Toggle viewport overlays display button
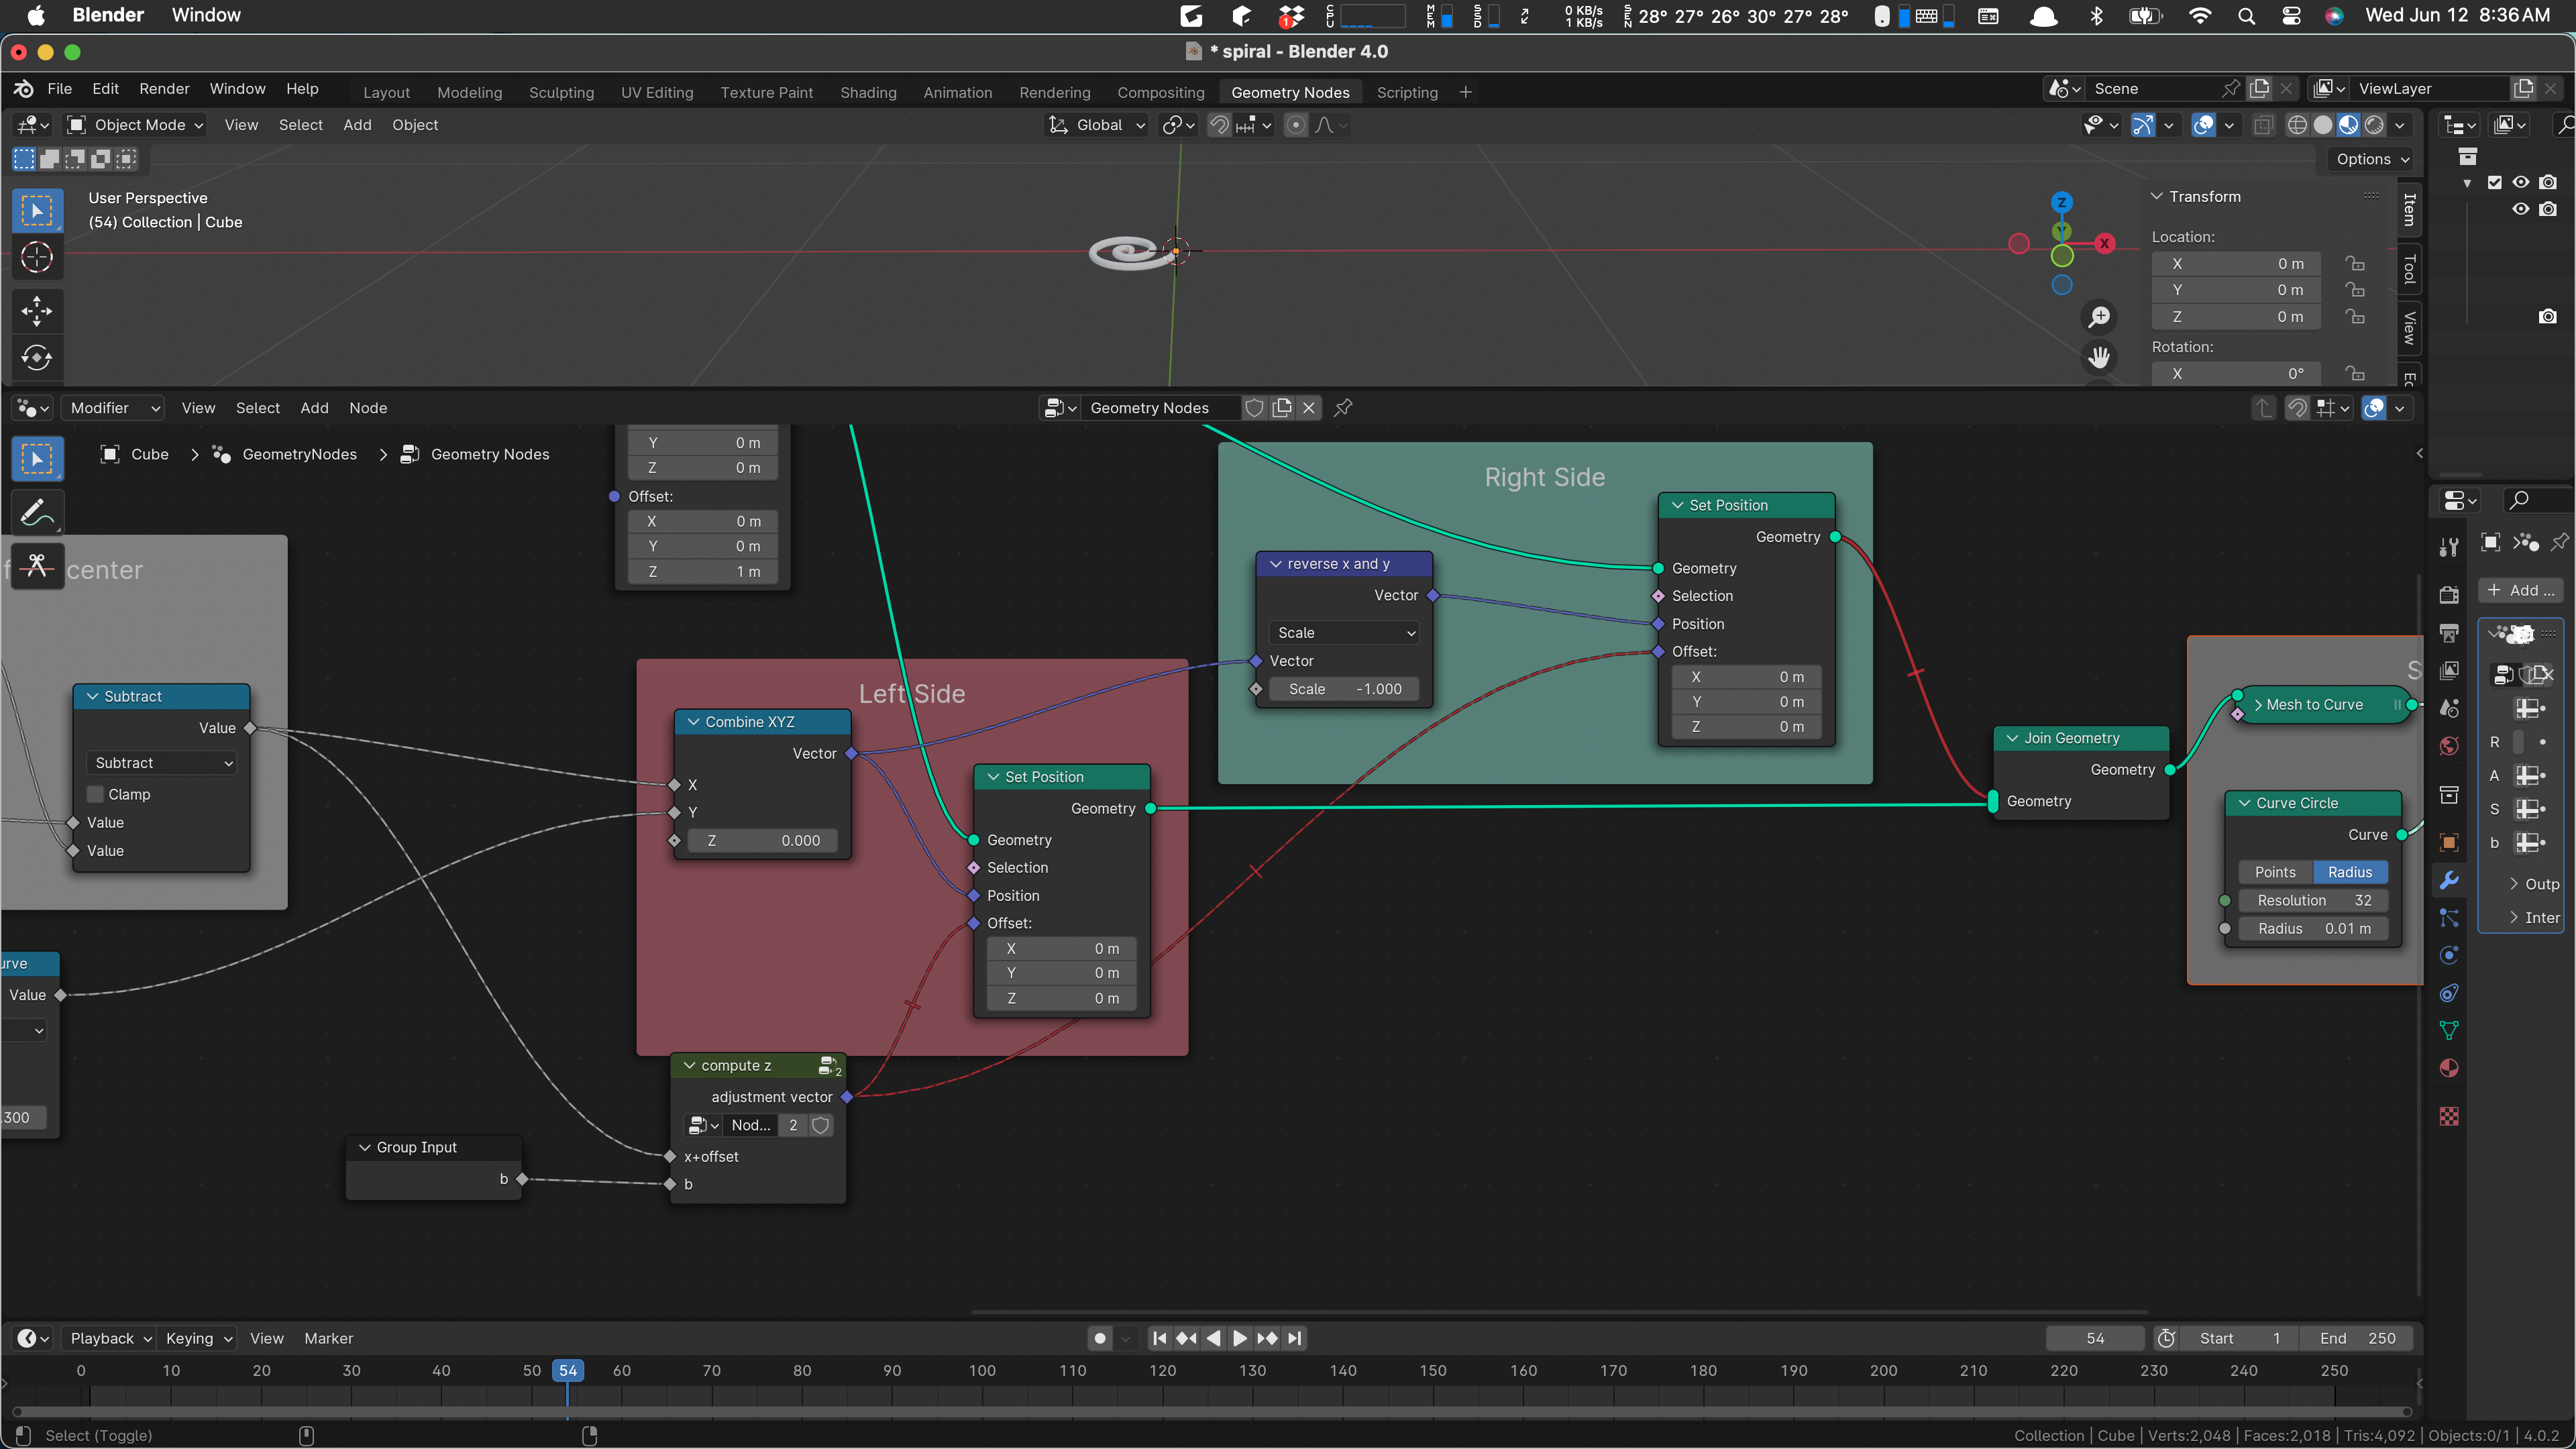 pos(2203,125)
